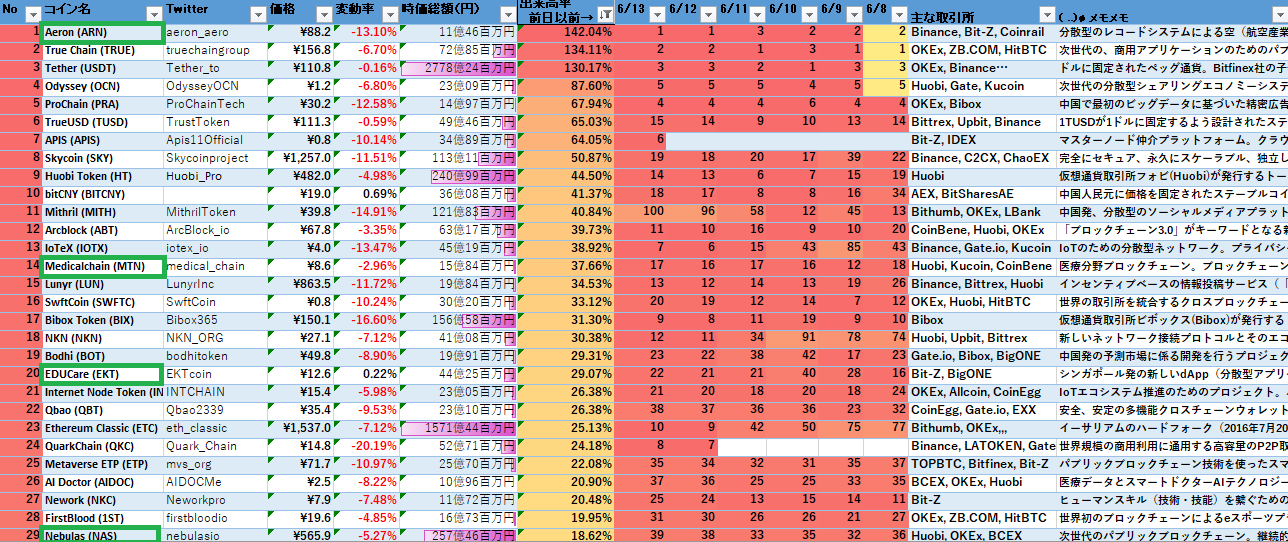Click Skycoin's ¥1,257.0 price cell

coord(301,158)
